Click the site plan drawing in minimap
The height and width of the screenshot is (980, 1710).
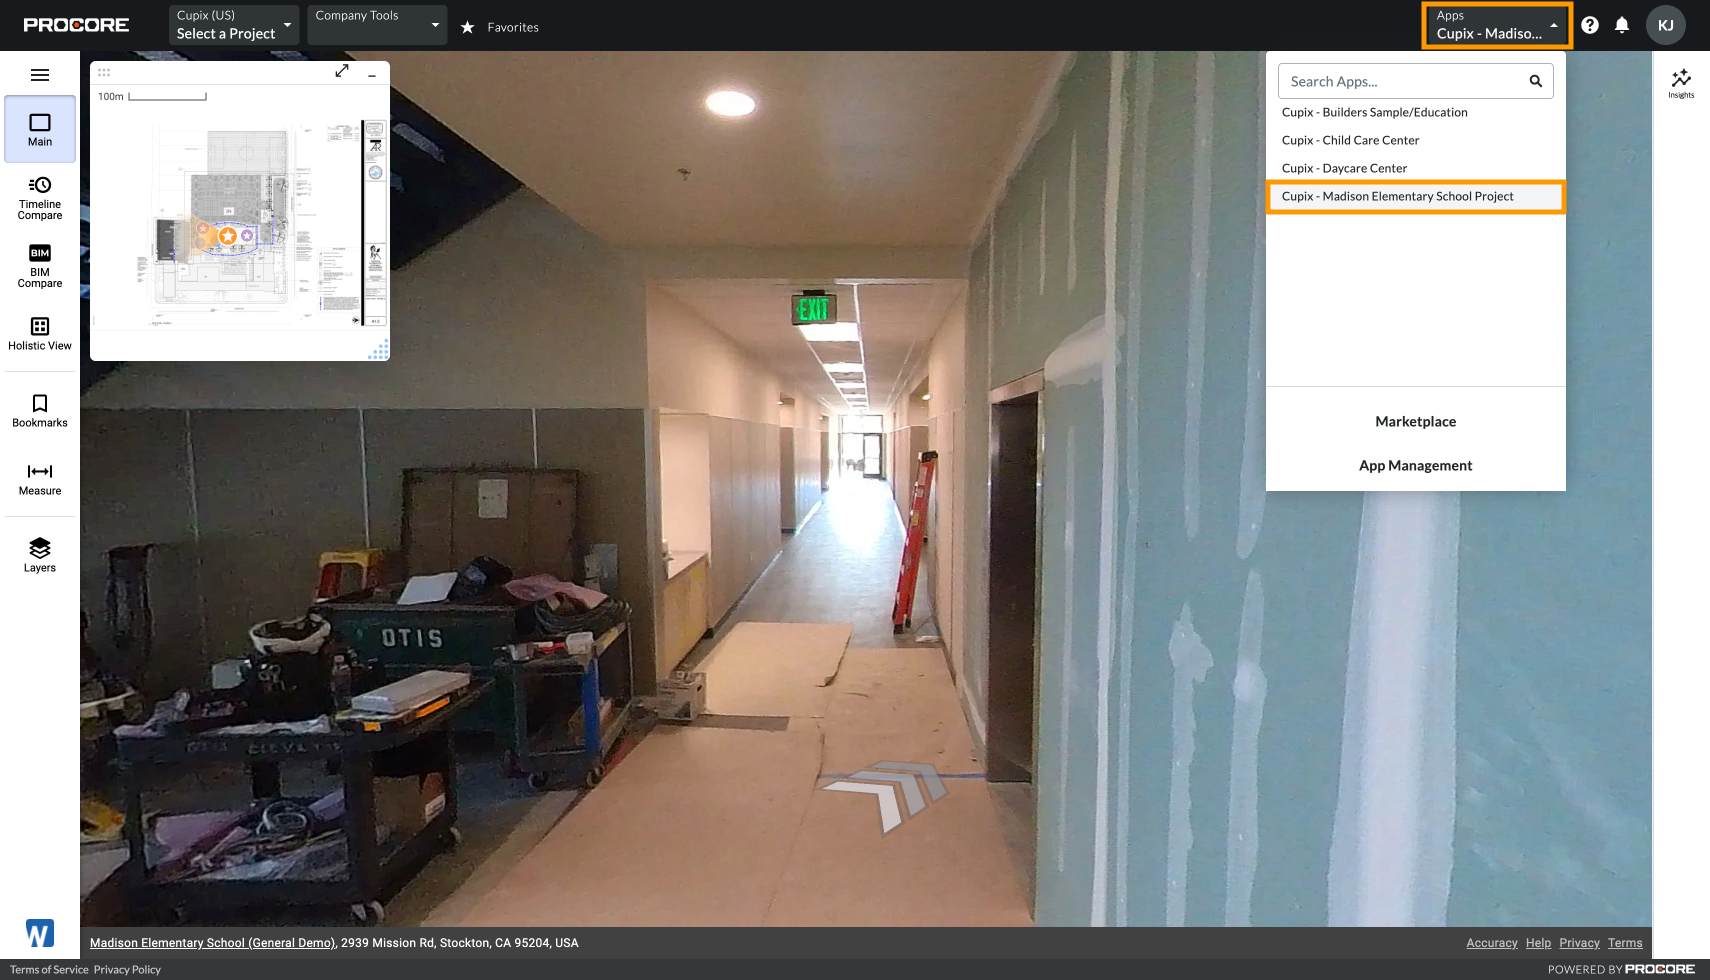click(x=240, y=225)
